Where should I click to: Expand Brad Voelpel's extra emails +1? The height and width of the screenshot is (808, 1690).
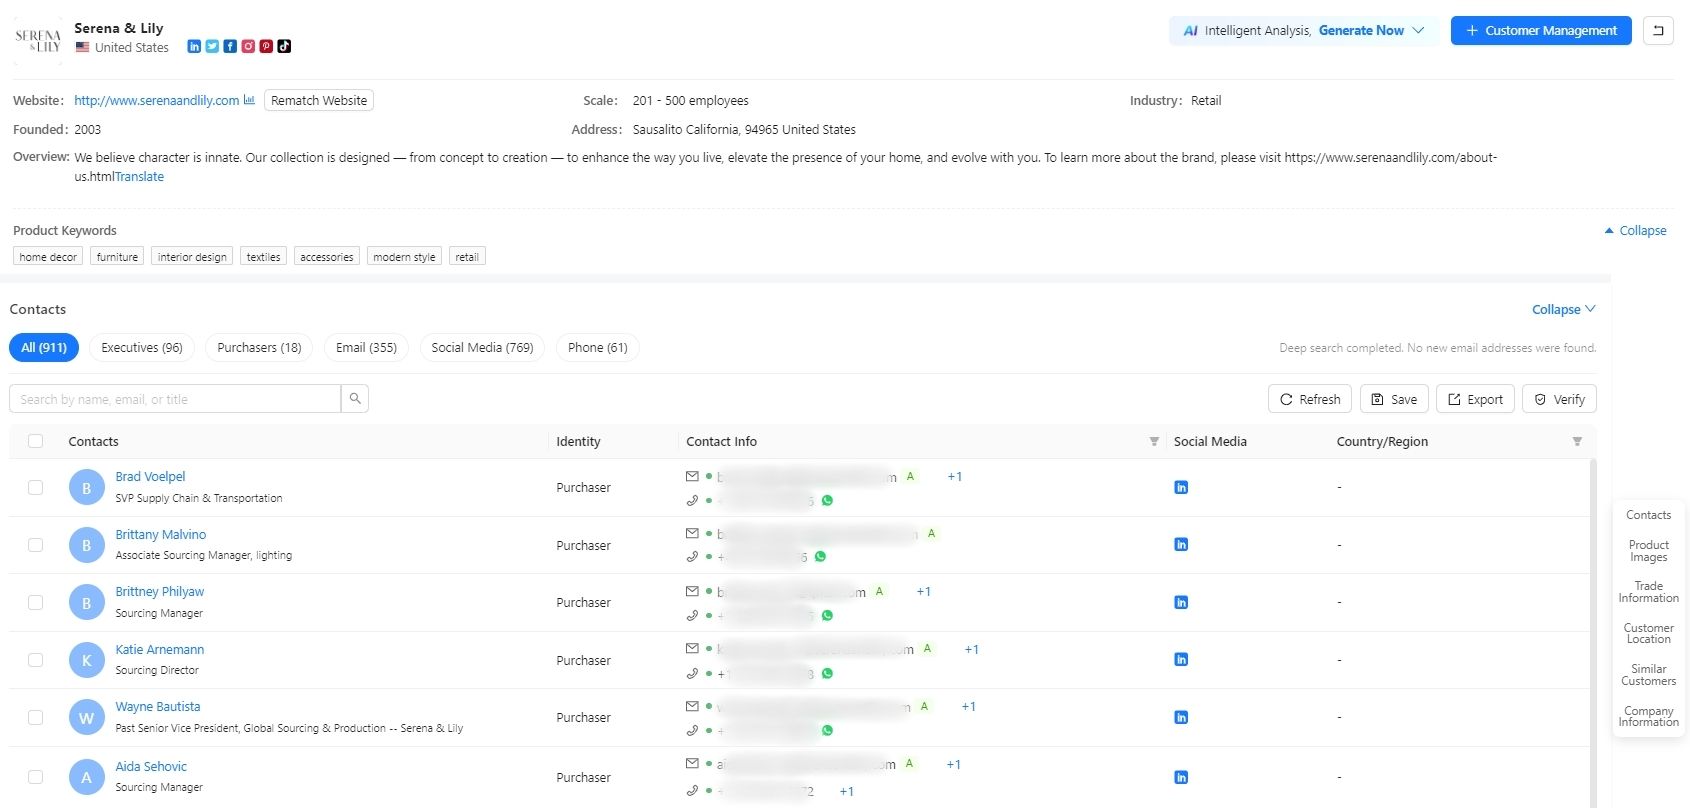click(955, 477)
